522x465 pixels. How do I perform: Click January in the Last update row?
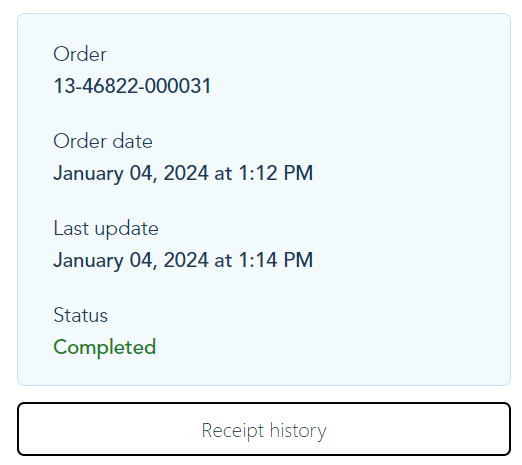click(88, 261)
